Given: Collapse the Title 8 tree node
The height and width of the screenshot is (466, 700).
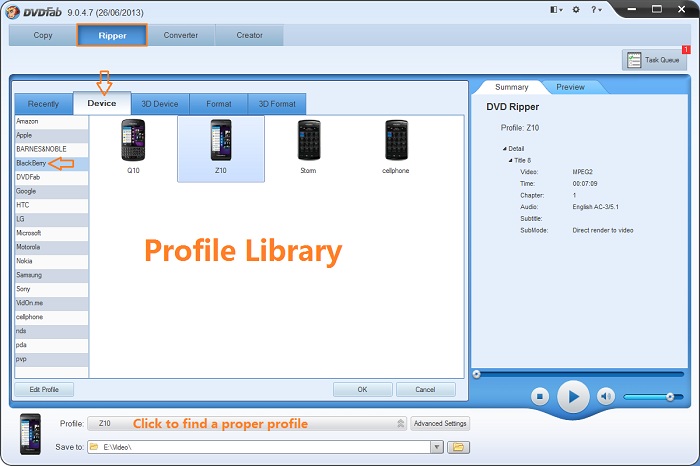Looking at the screenshot, I should click(510, 160).
